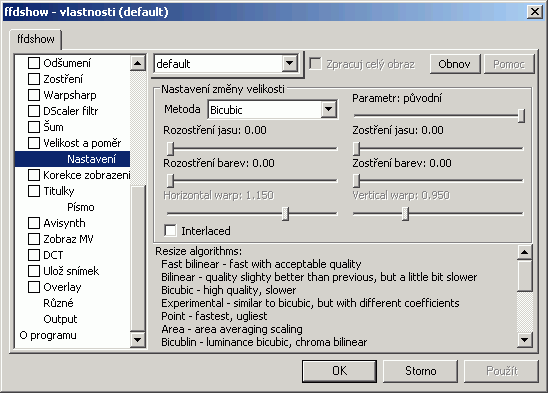Screen dimensions: 548x393
Task: Toggle the Ulož snímek checkbox
Action: (x=34, y=271)
